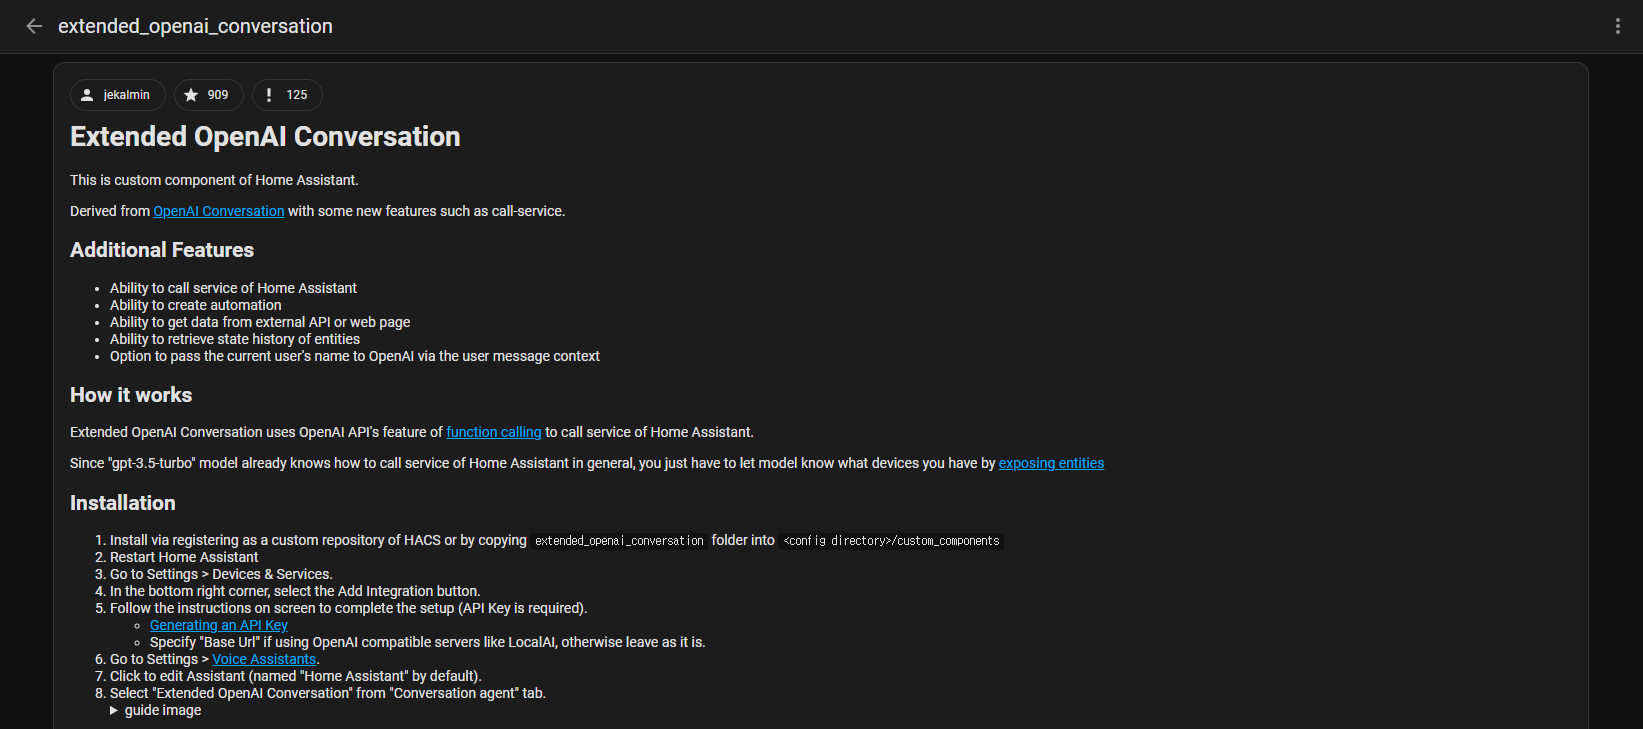The width and height of the screenshot is (1643, 729).
Task: Open the OpenAI Conversation link
Action: click(x=219, y=211)
